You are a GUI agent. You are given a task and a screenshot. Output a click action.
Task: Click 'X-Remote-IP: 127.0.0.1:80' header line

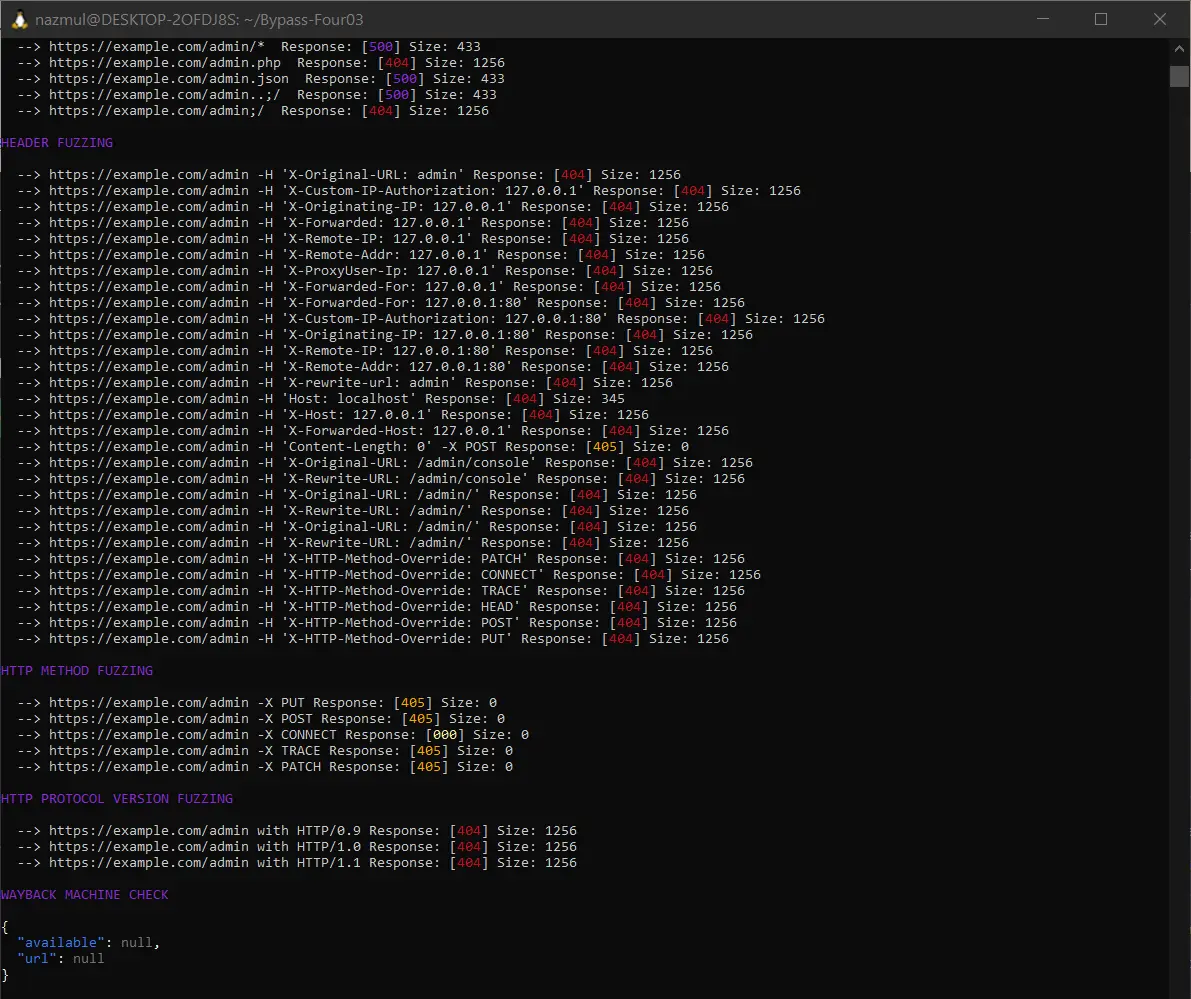pyautogui.click(x=365, y=351)
